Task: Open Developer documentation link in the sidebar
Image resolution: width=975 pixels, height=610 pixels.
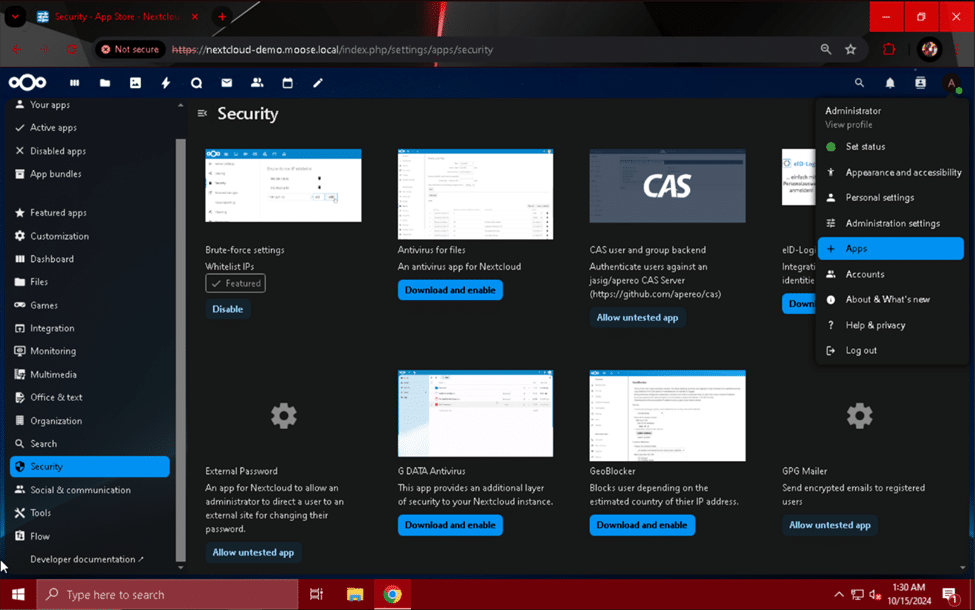Action: click(87, 560)
